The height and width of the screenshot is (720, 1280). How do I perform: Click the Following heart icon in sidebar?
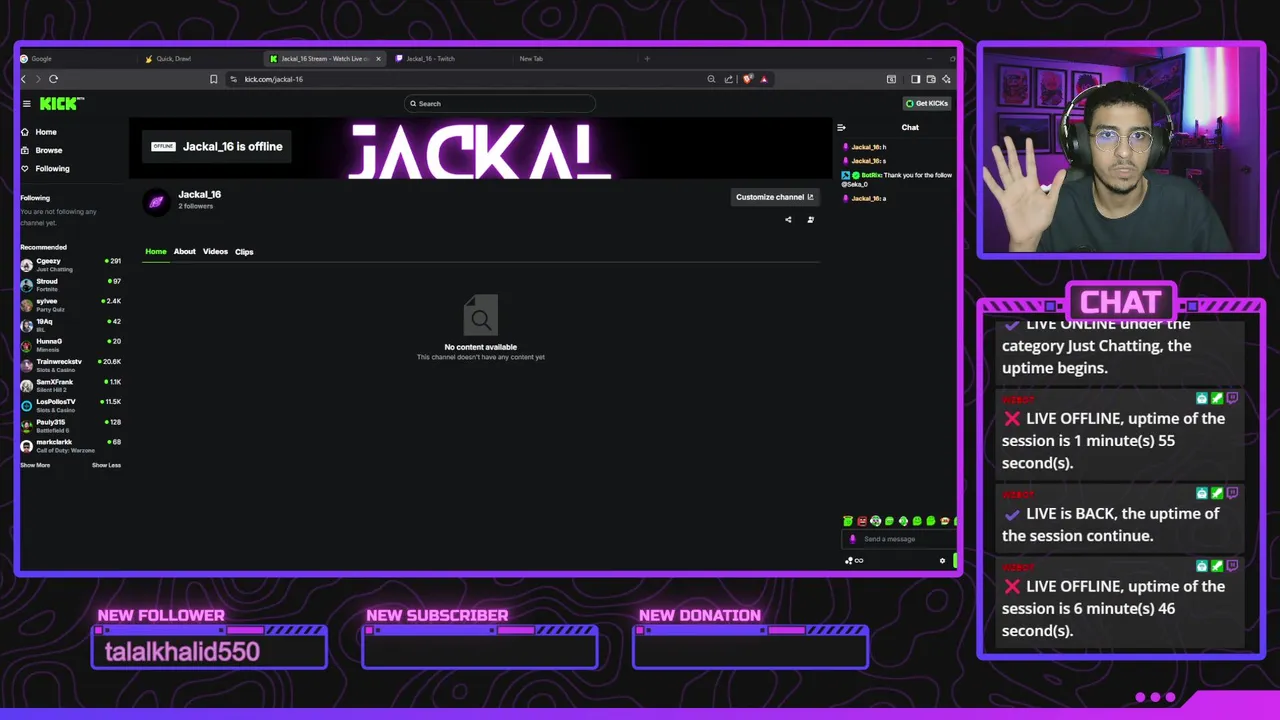click(26, 169)
